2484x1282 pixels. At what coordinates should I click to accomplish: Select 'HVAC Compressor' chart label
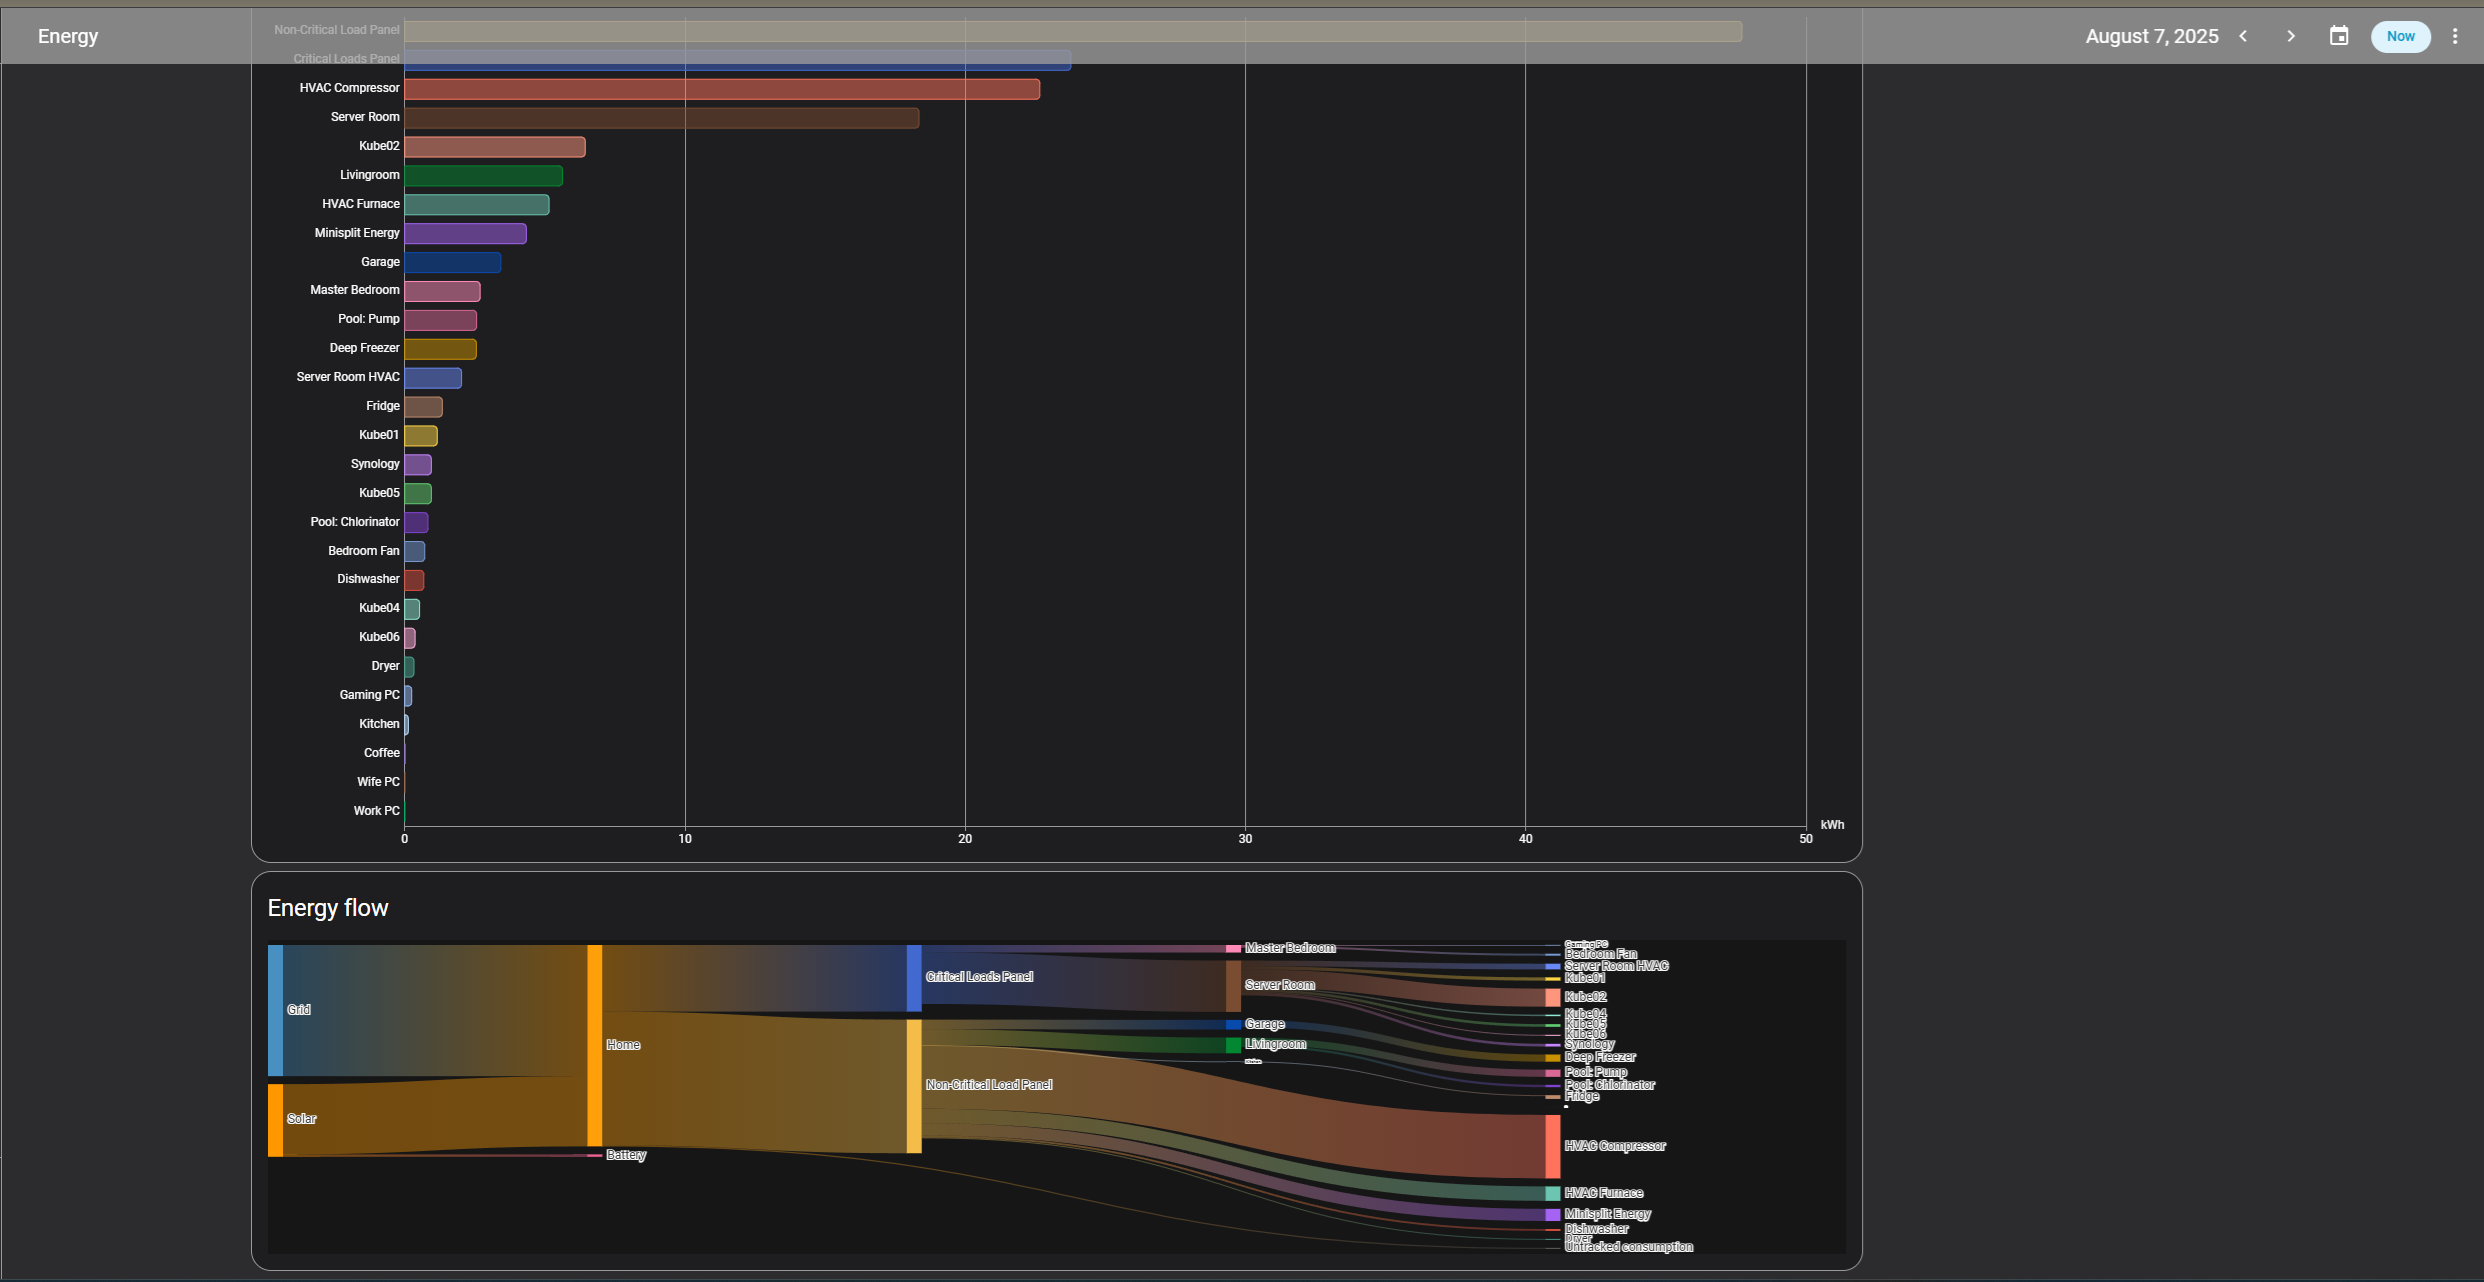[x=349, y=88]
